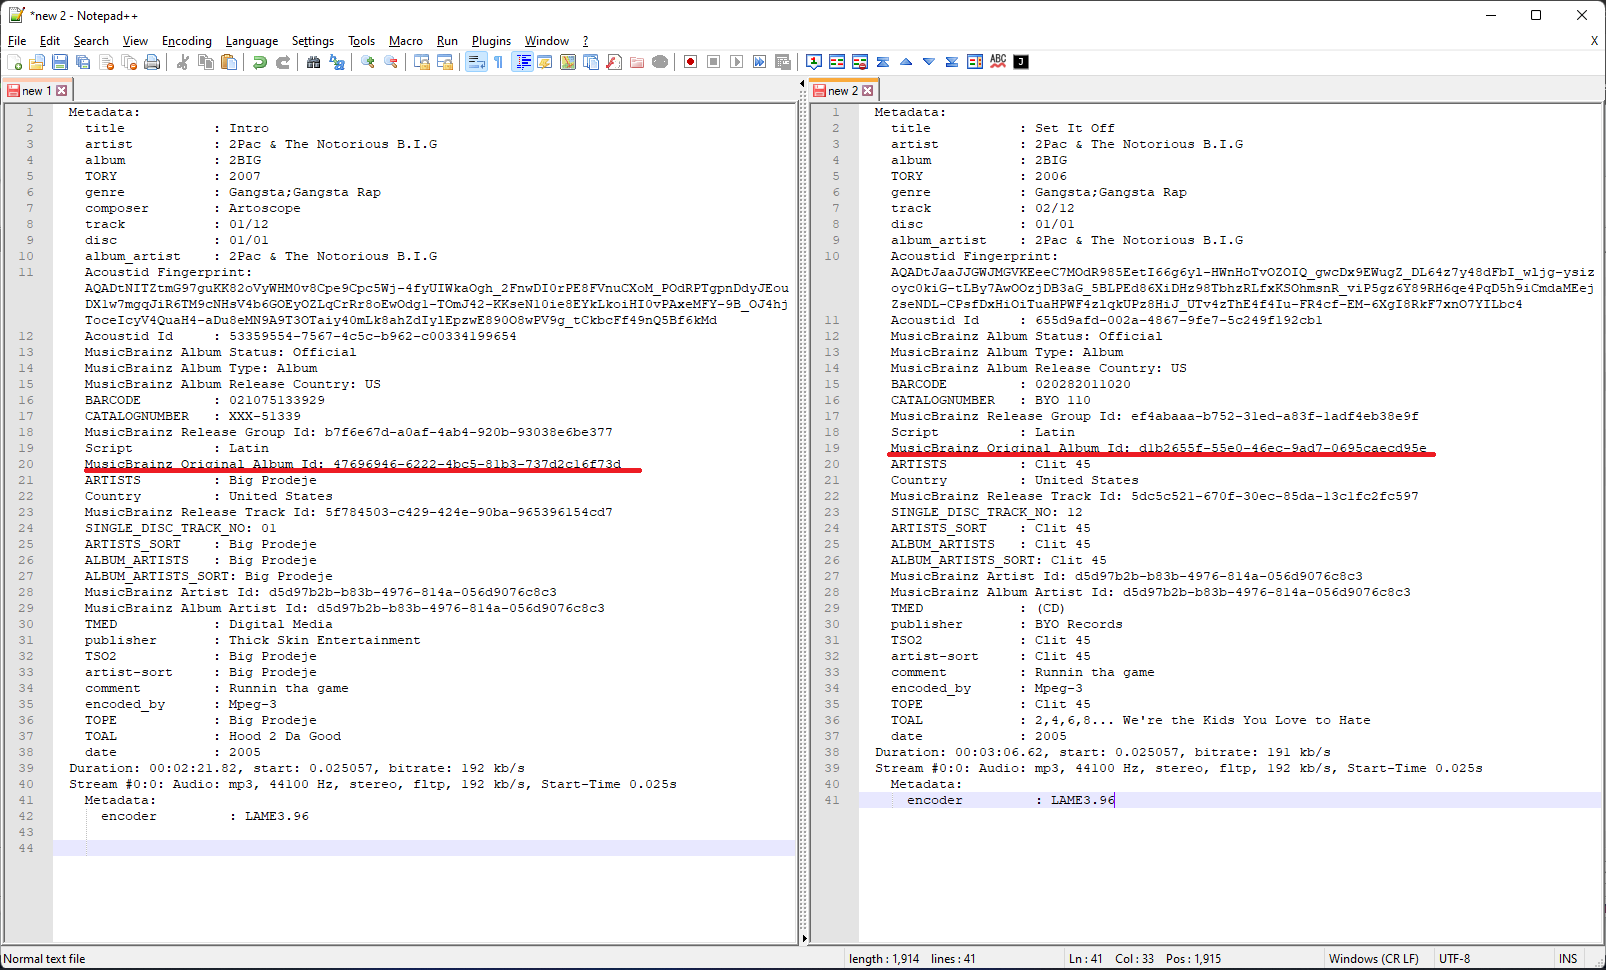Click the Print icon in toolbar
The image size is (1606, 970).
152,62
